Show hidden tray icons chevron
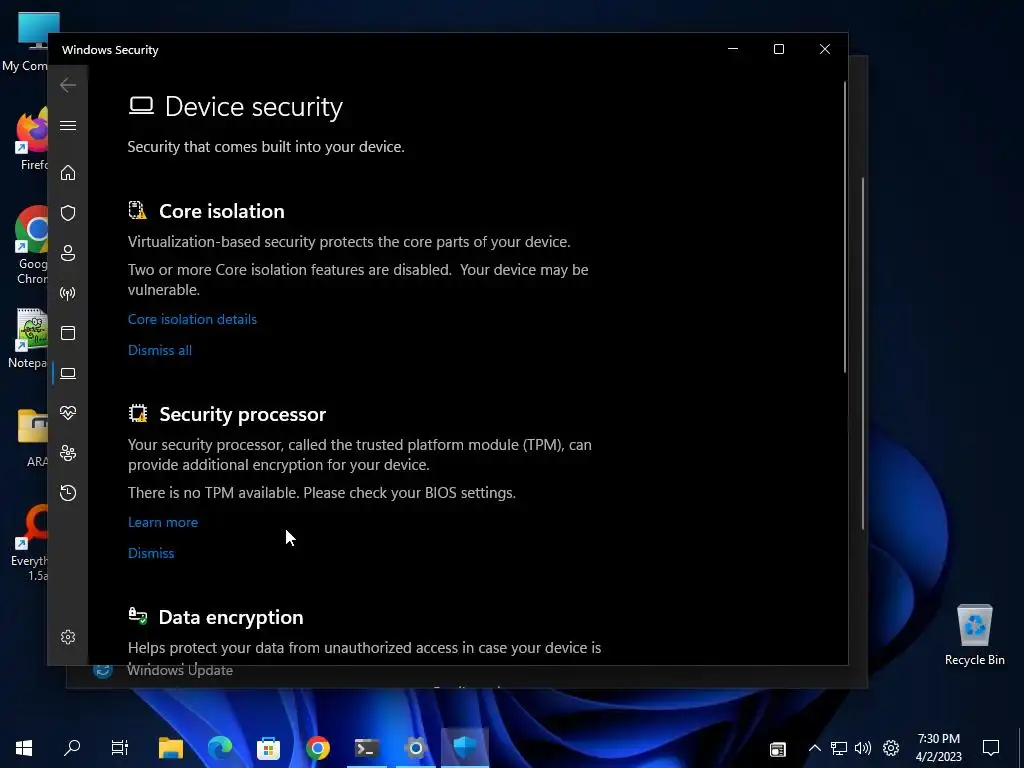Image resolution: width=1024 pixels, height=768 pixels. point(814,748)
